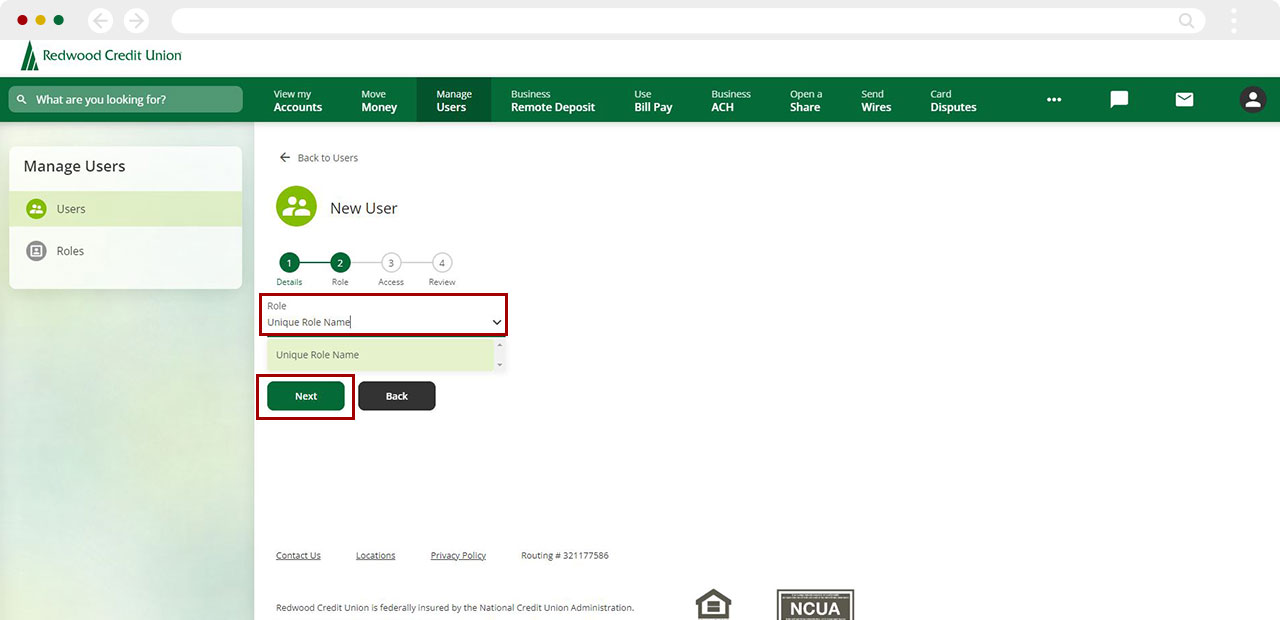Select the Users icon in Manage Users sidebar
This screenshot has height=620, width=1280.
[36, 209]
